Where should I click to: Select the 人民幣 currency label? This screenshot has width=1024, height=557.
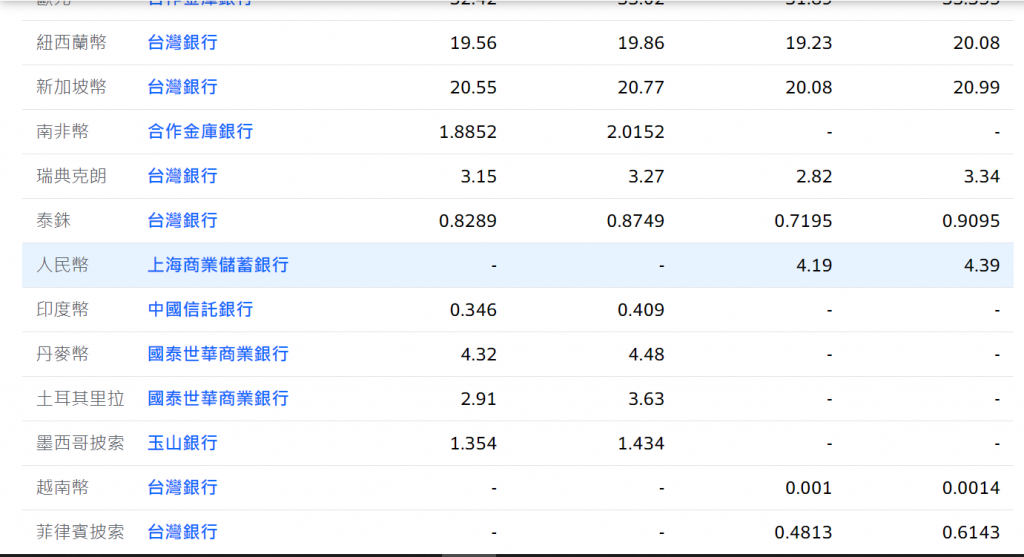tap(63, 264)
